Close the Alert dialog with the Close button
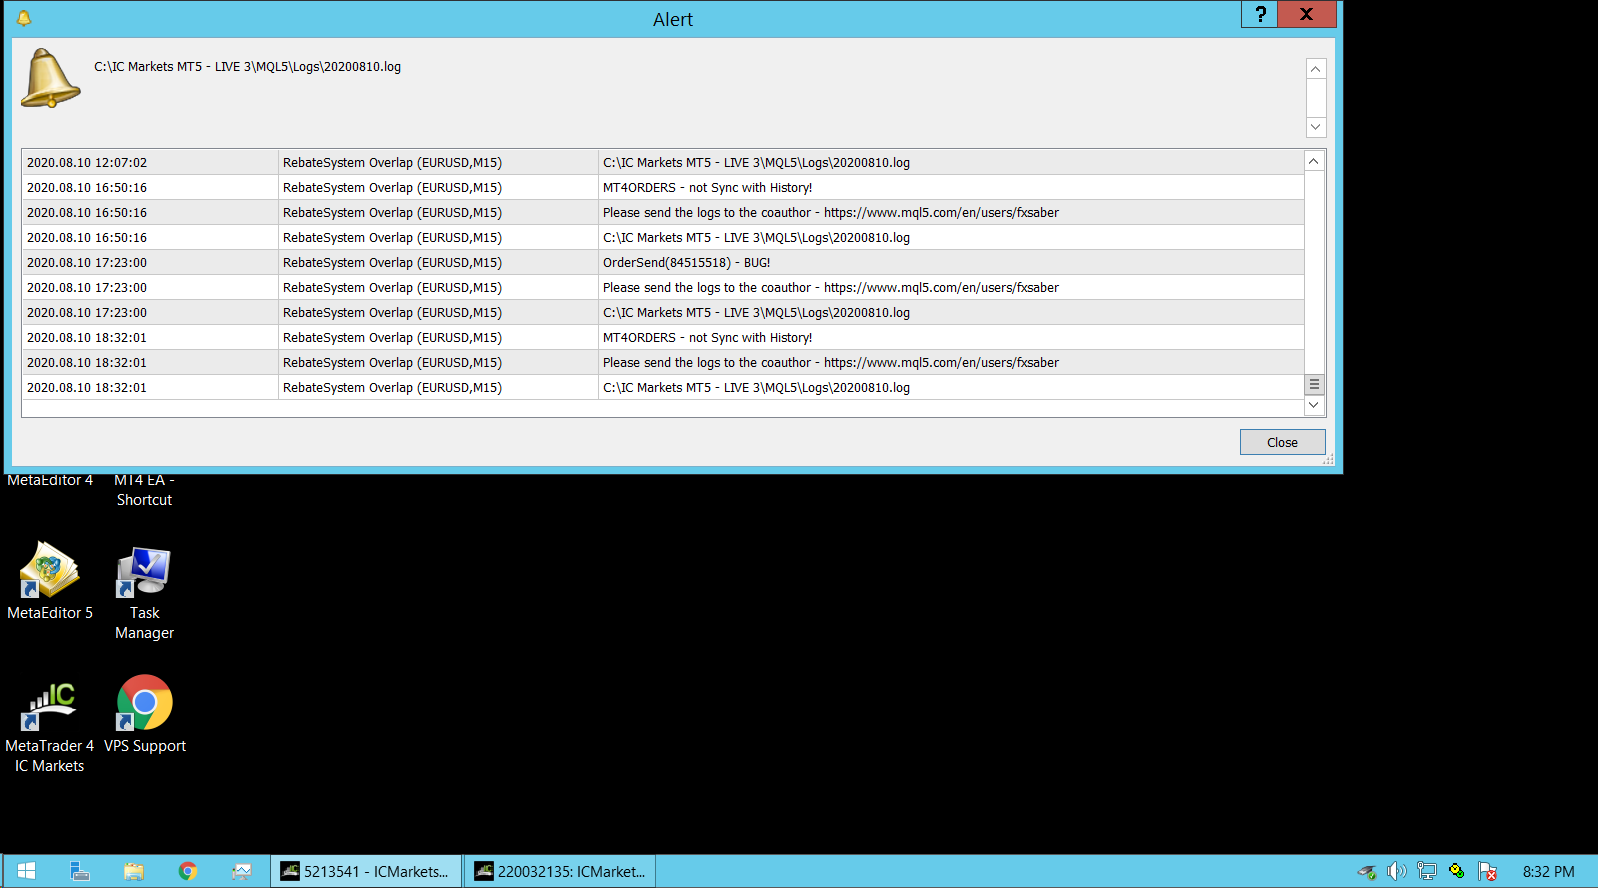 point(1282,442)
